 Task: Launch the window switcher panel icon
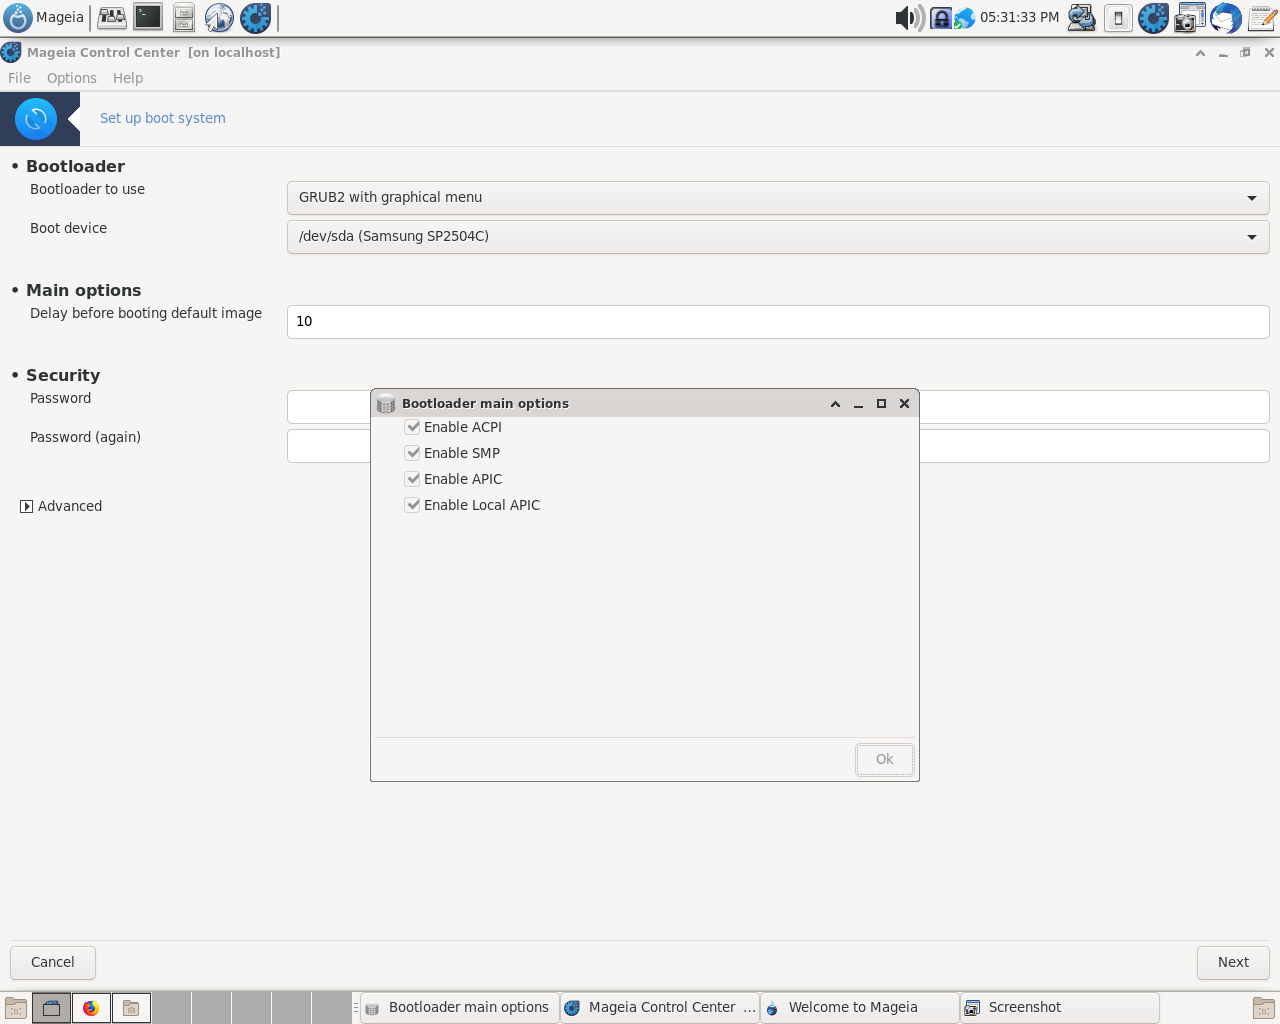[112, 17]
